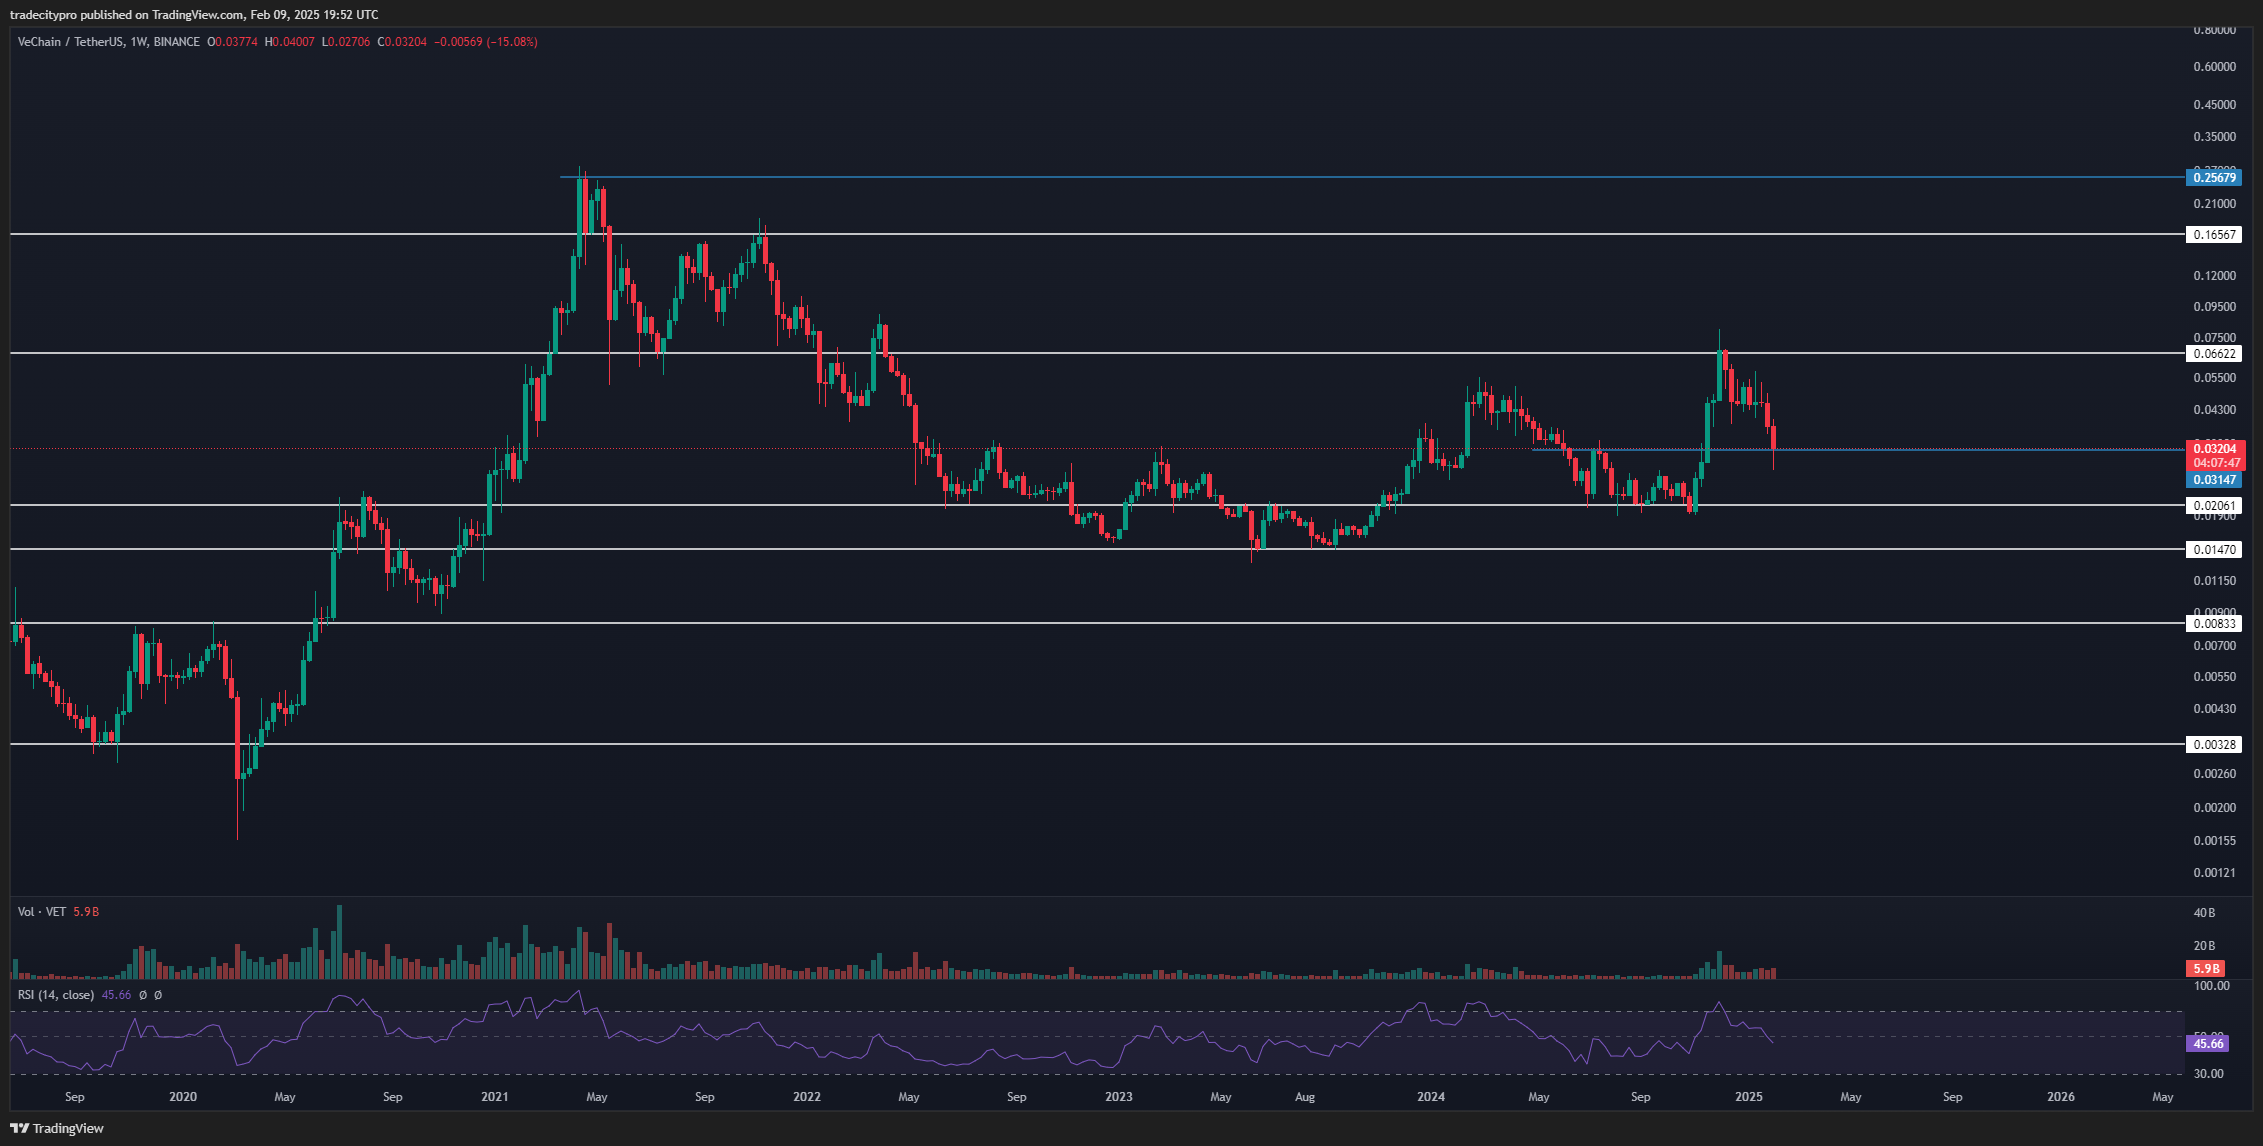Click the 0.00550 price axis label
This screenshot has height=1146, width=2263.
click(x=2213, y=677)
